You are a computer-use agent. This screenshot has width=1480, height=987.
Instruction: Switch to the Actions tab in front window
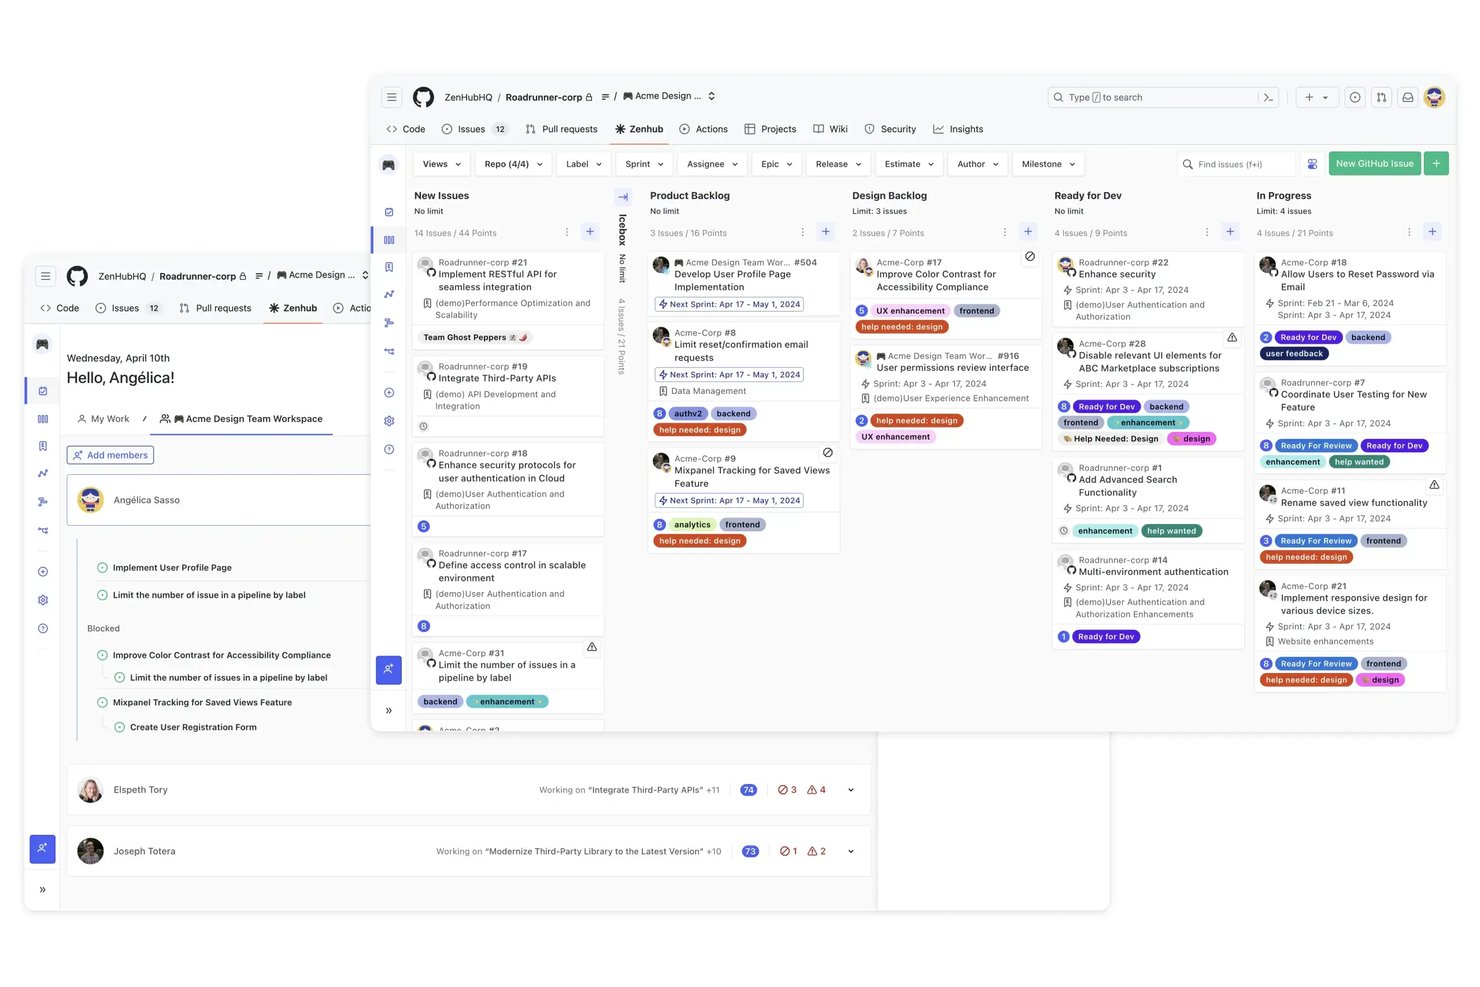click(x=703, y=129)
